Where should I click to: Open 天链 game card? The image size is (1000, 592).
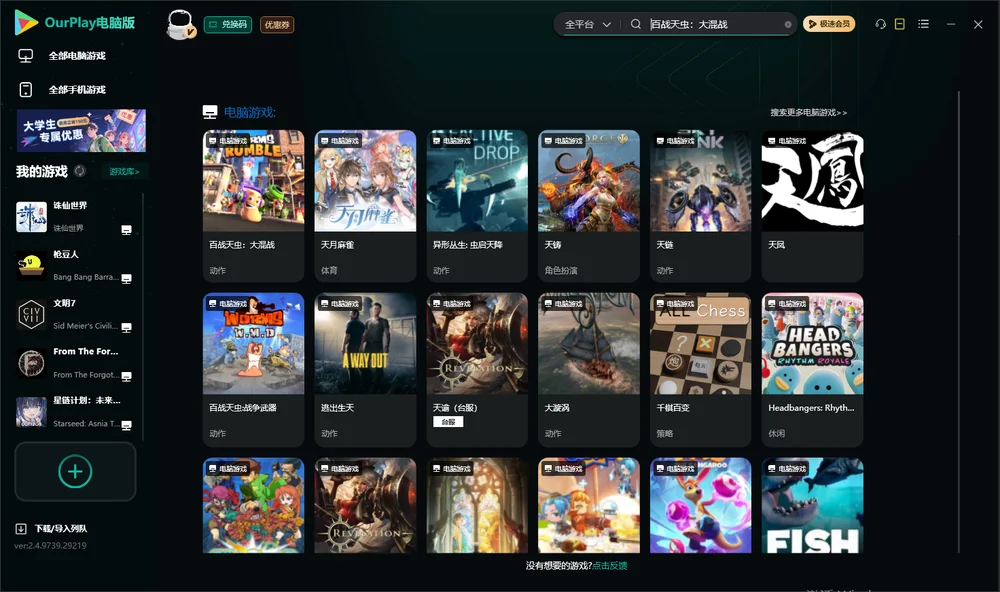coord(700,205)
